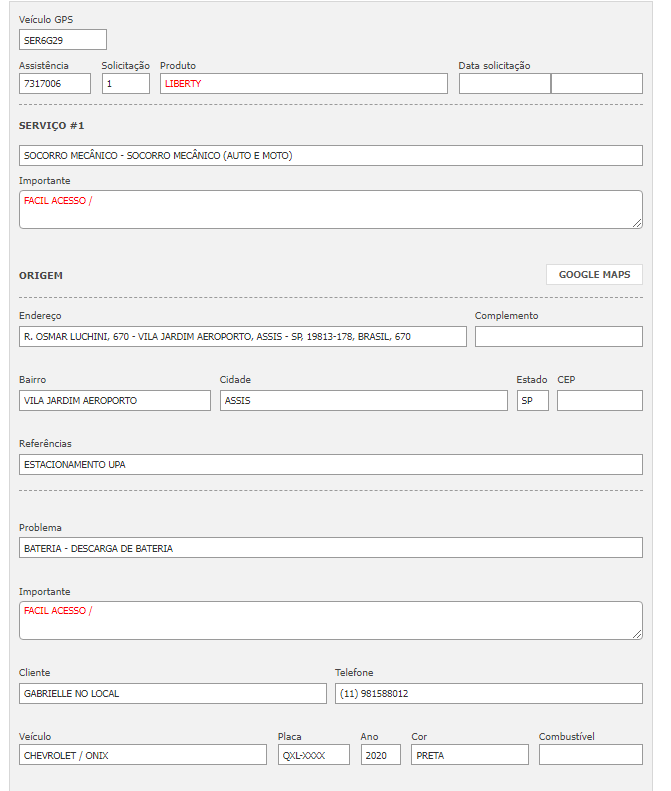
Task: Click the Importante textarea under Serviço #1
Action: (330, 210)
